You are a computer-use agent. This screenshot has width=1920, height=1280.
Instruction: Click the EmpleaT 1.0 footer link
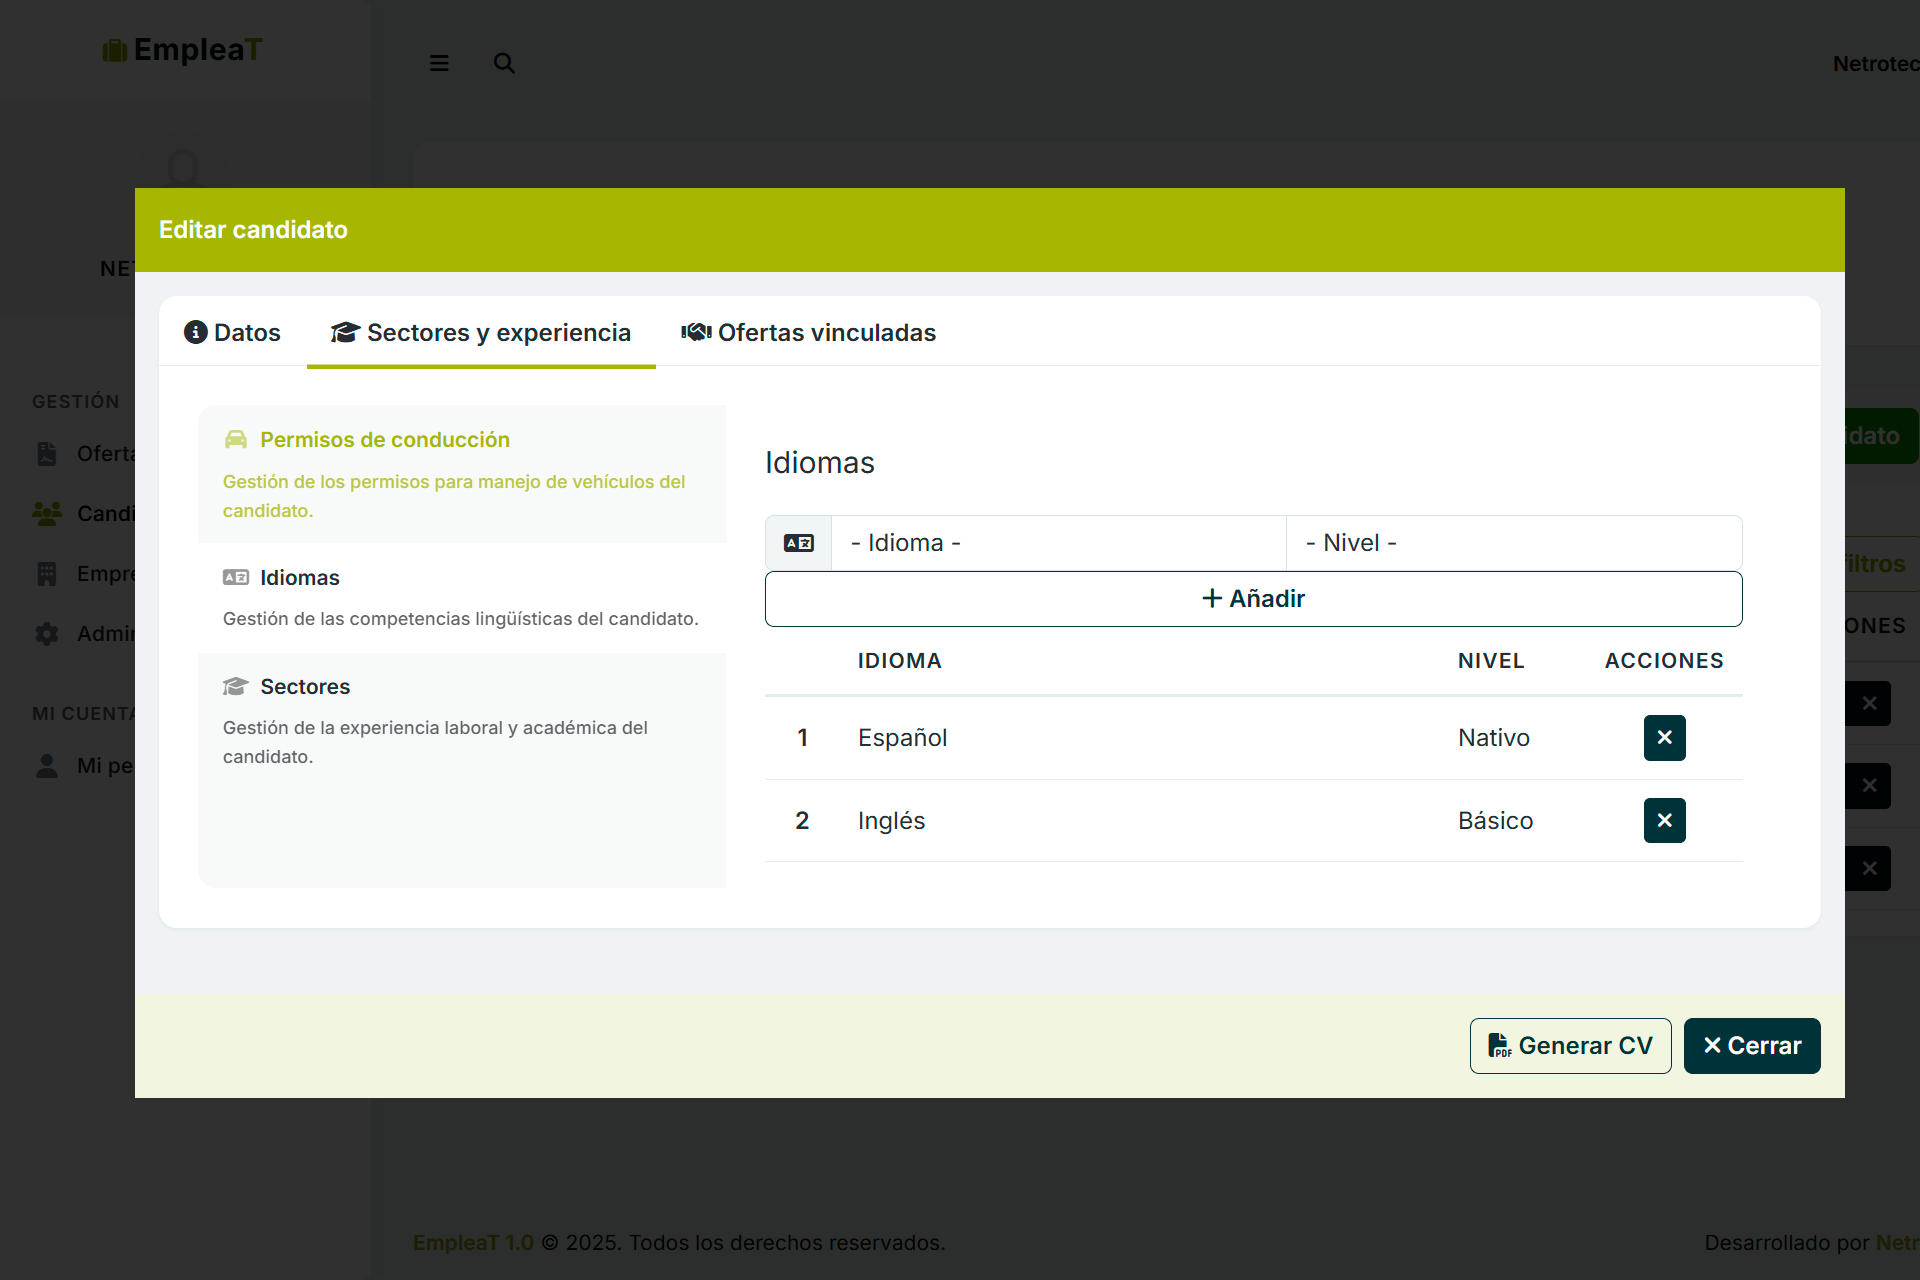473,1243
